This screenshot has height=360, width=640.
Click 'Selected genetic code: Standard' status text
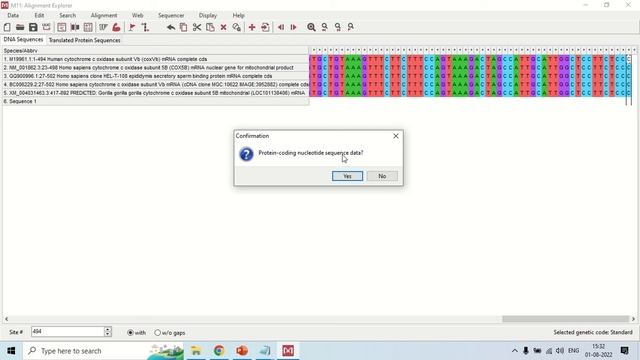tap(593, 332)
